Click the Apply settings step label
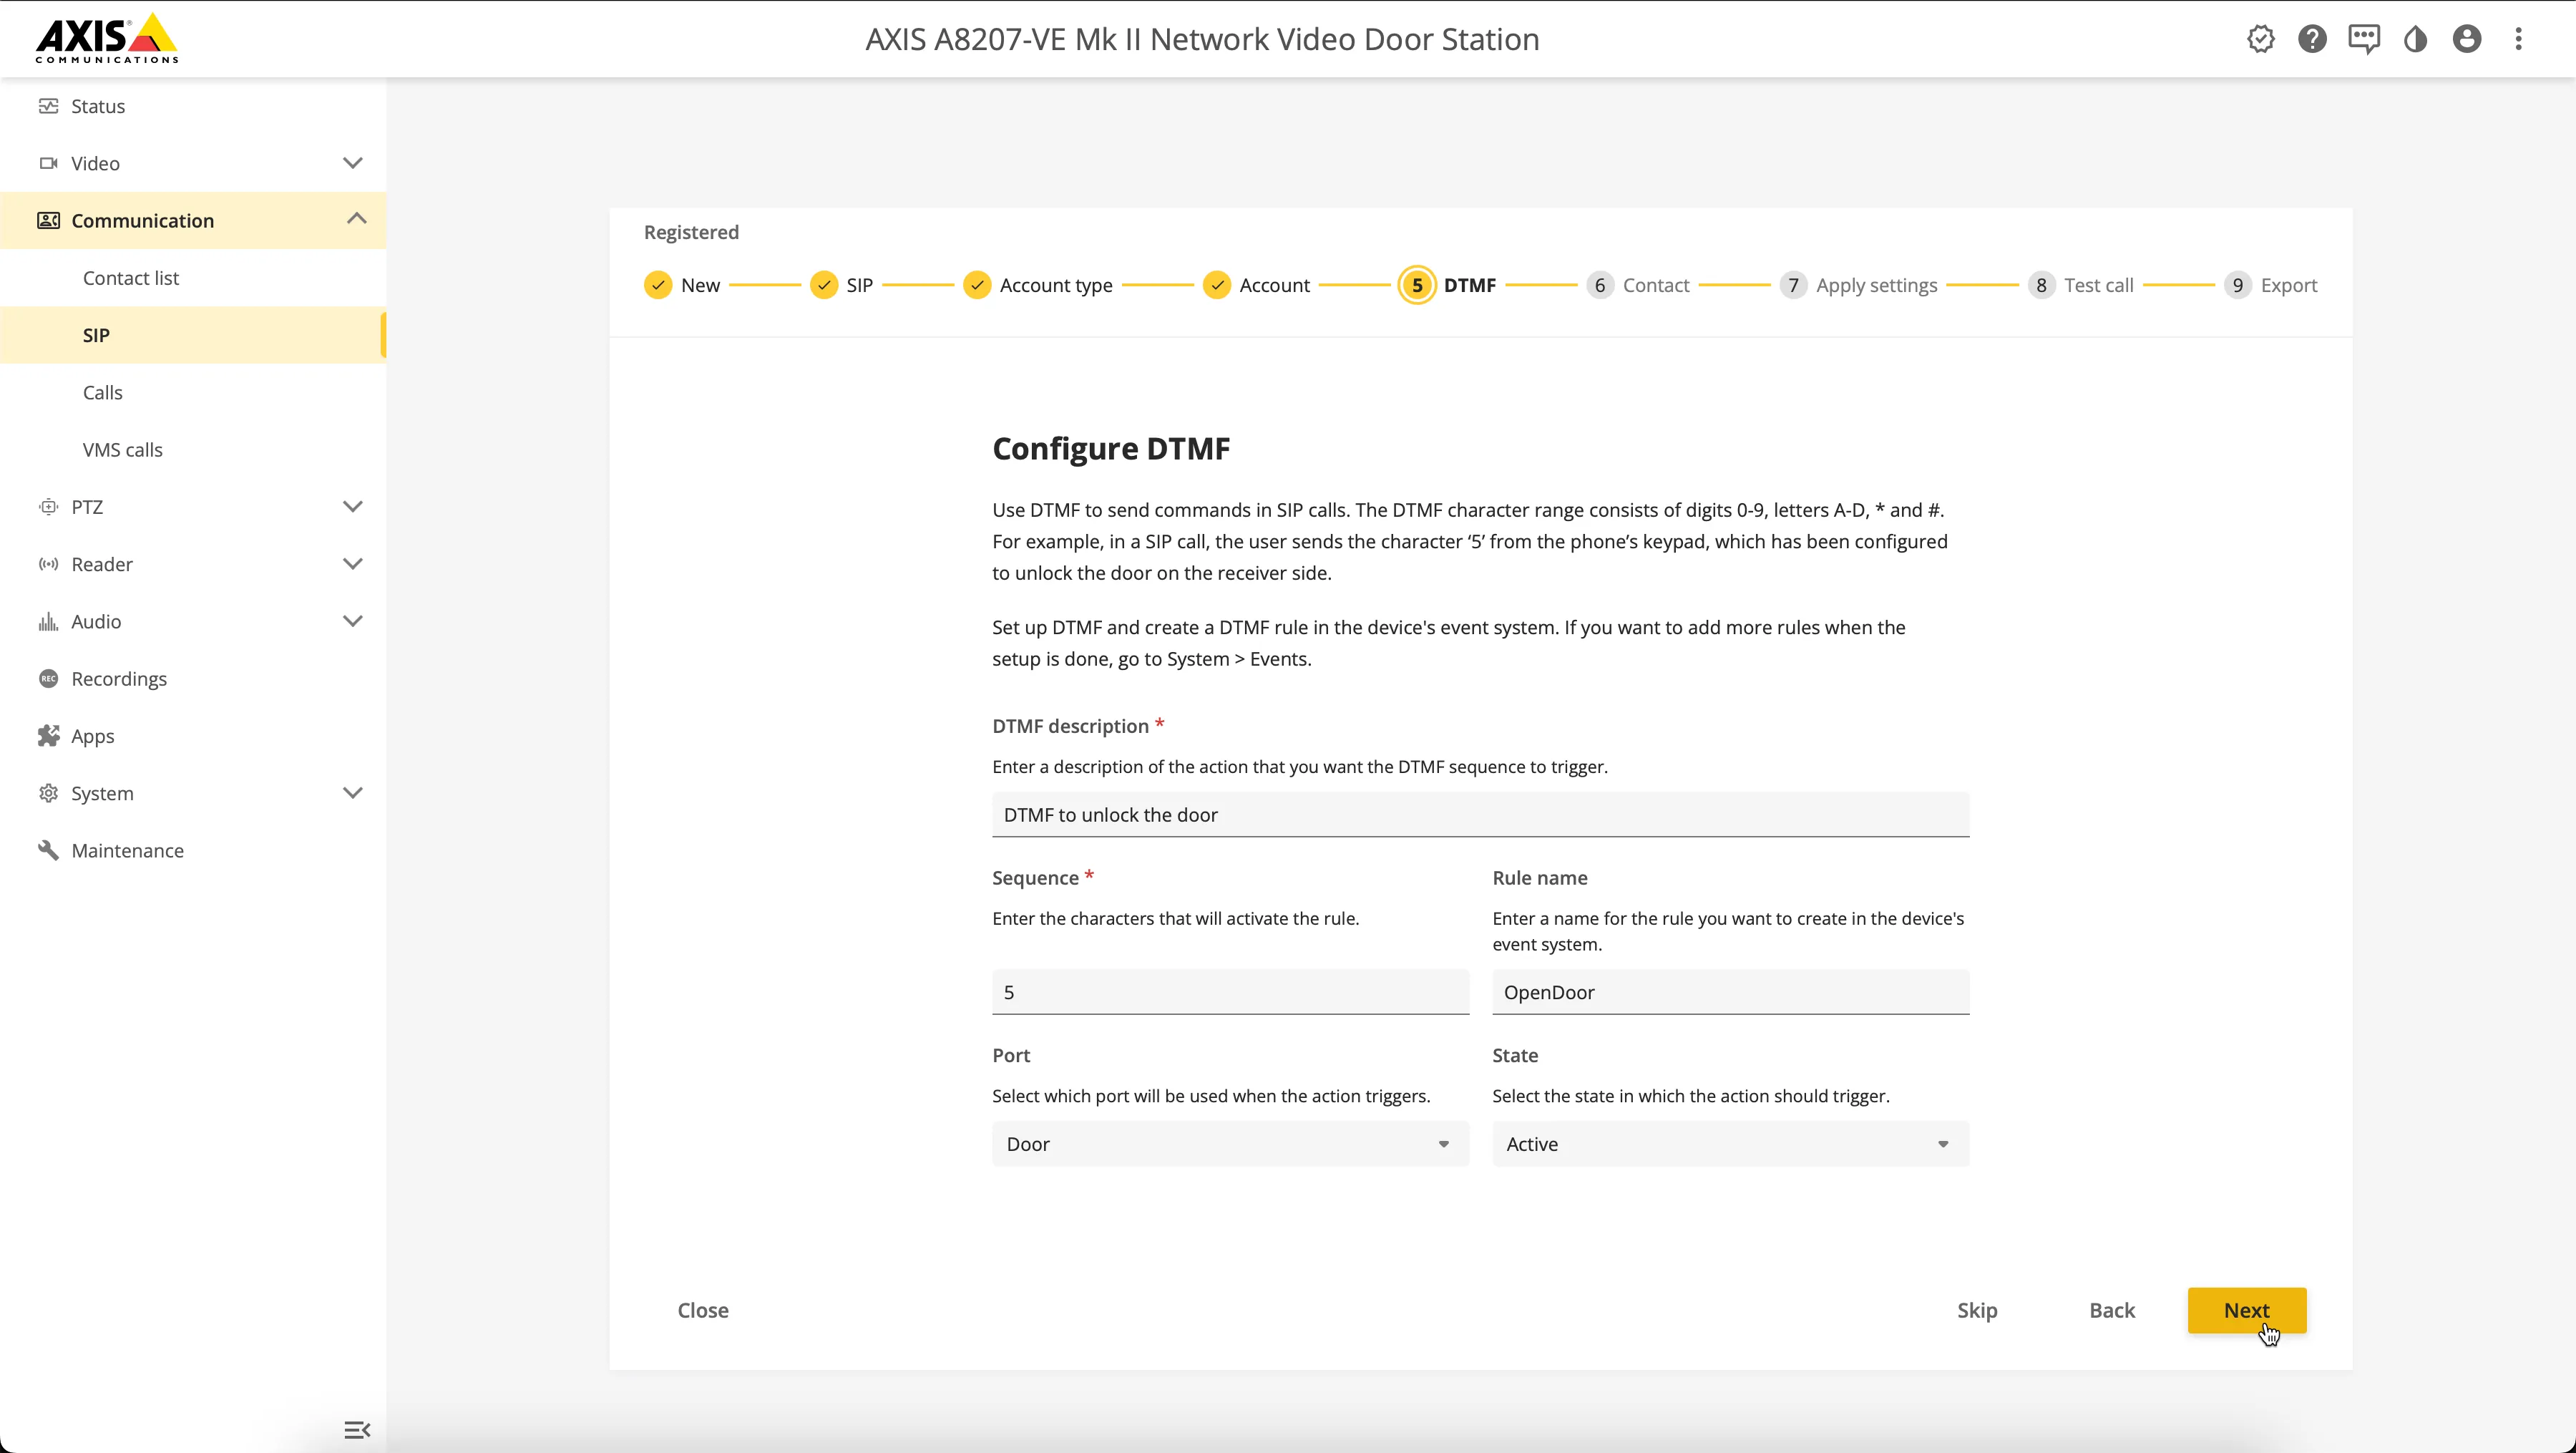 click(1876, 285)
